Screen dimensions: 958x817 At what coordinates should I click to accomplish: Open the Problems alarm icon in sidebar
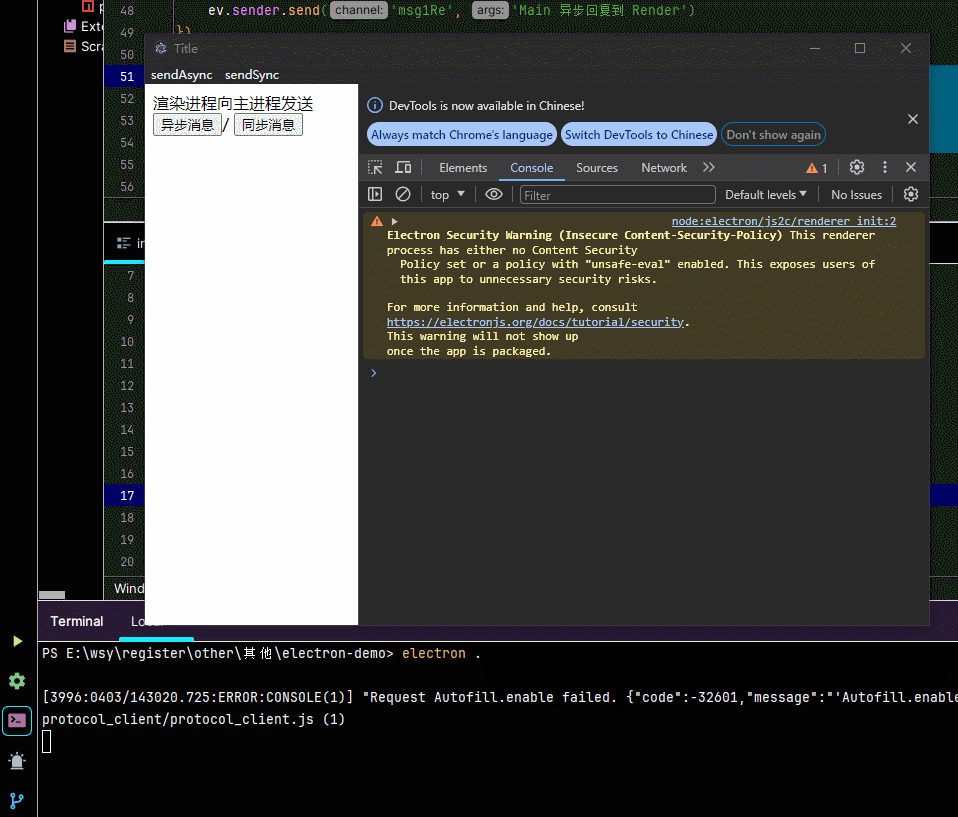tap(17, 761)
